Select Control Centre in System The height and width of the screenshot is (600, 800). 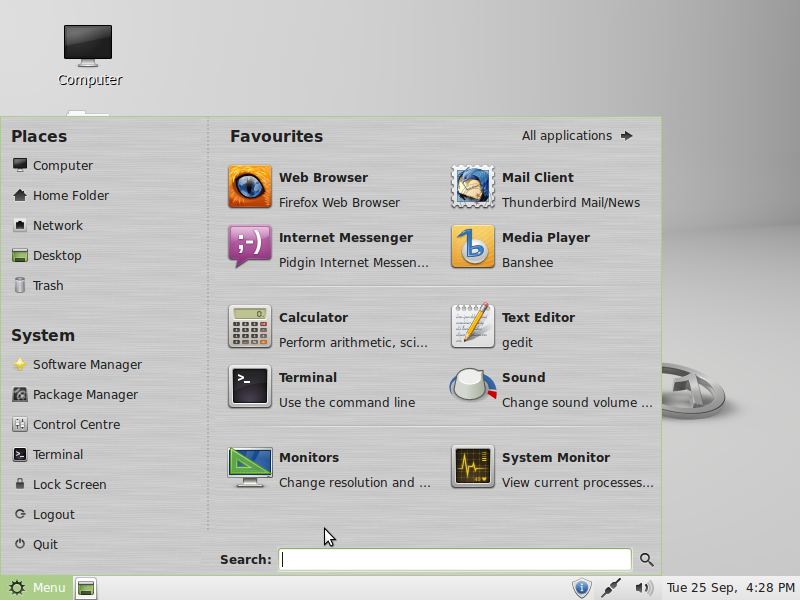[66, 424]
